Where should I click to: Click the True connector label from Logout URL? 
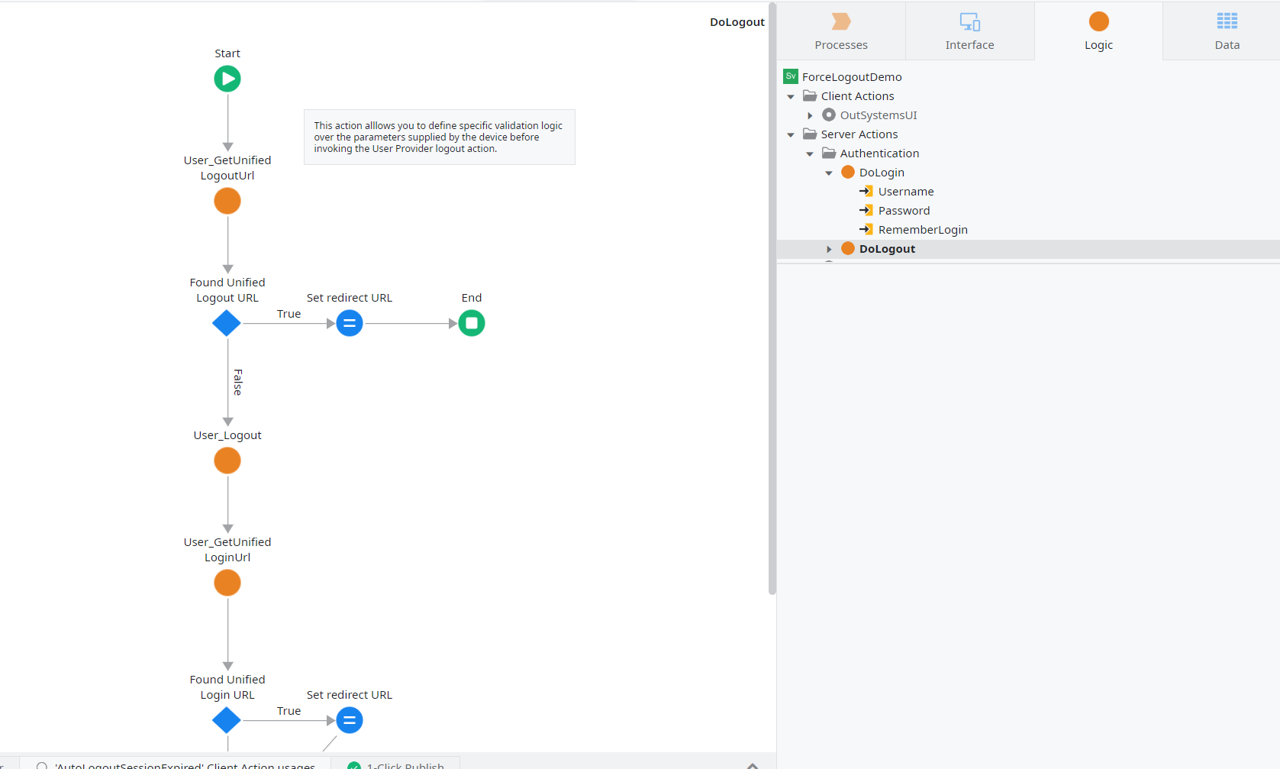[x=289, y=314]
